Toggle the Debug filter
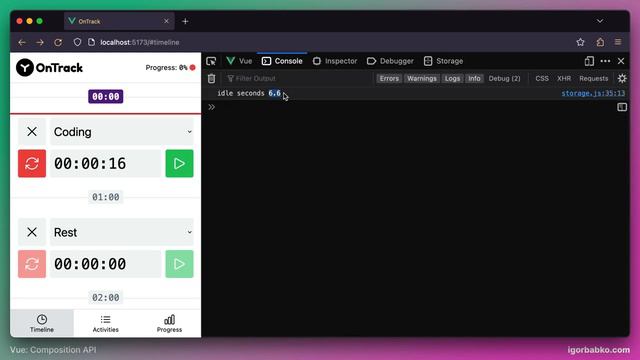Image resolution: width=640 pixels, height=360 pixels. (x=504, y=78)
